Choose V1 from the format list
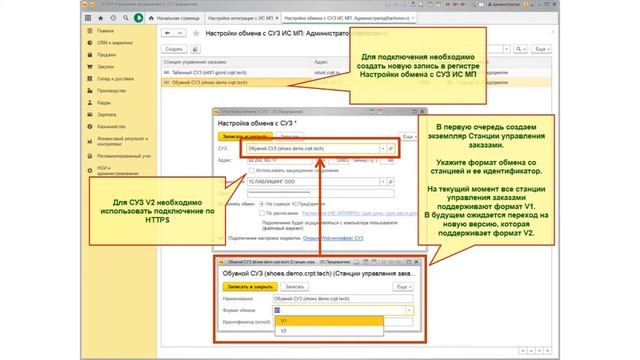The height and width of the screenshot is (360, 640). (329, 321)
